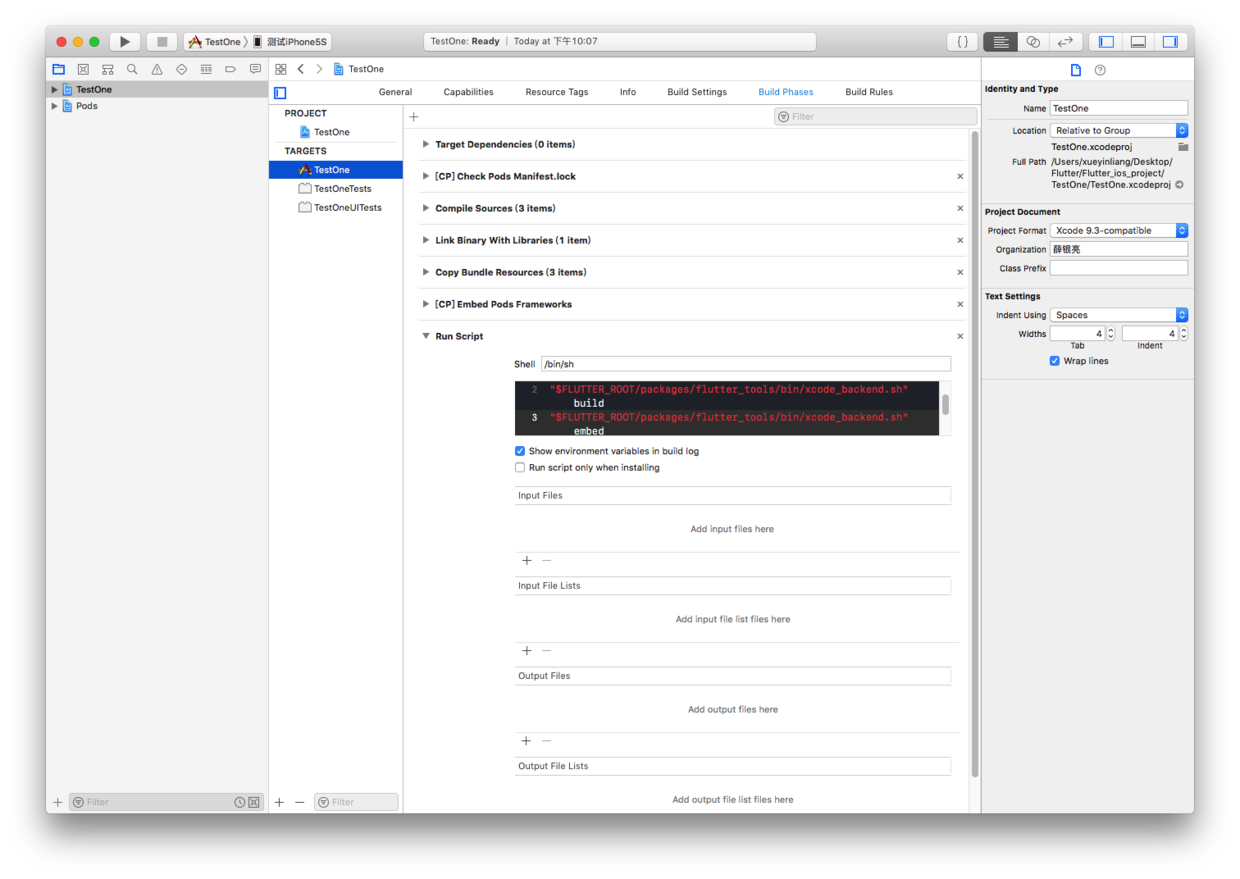
Task: Expand Copy Bundle Resources phase
Action: coord(426,272)
